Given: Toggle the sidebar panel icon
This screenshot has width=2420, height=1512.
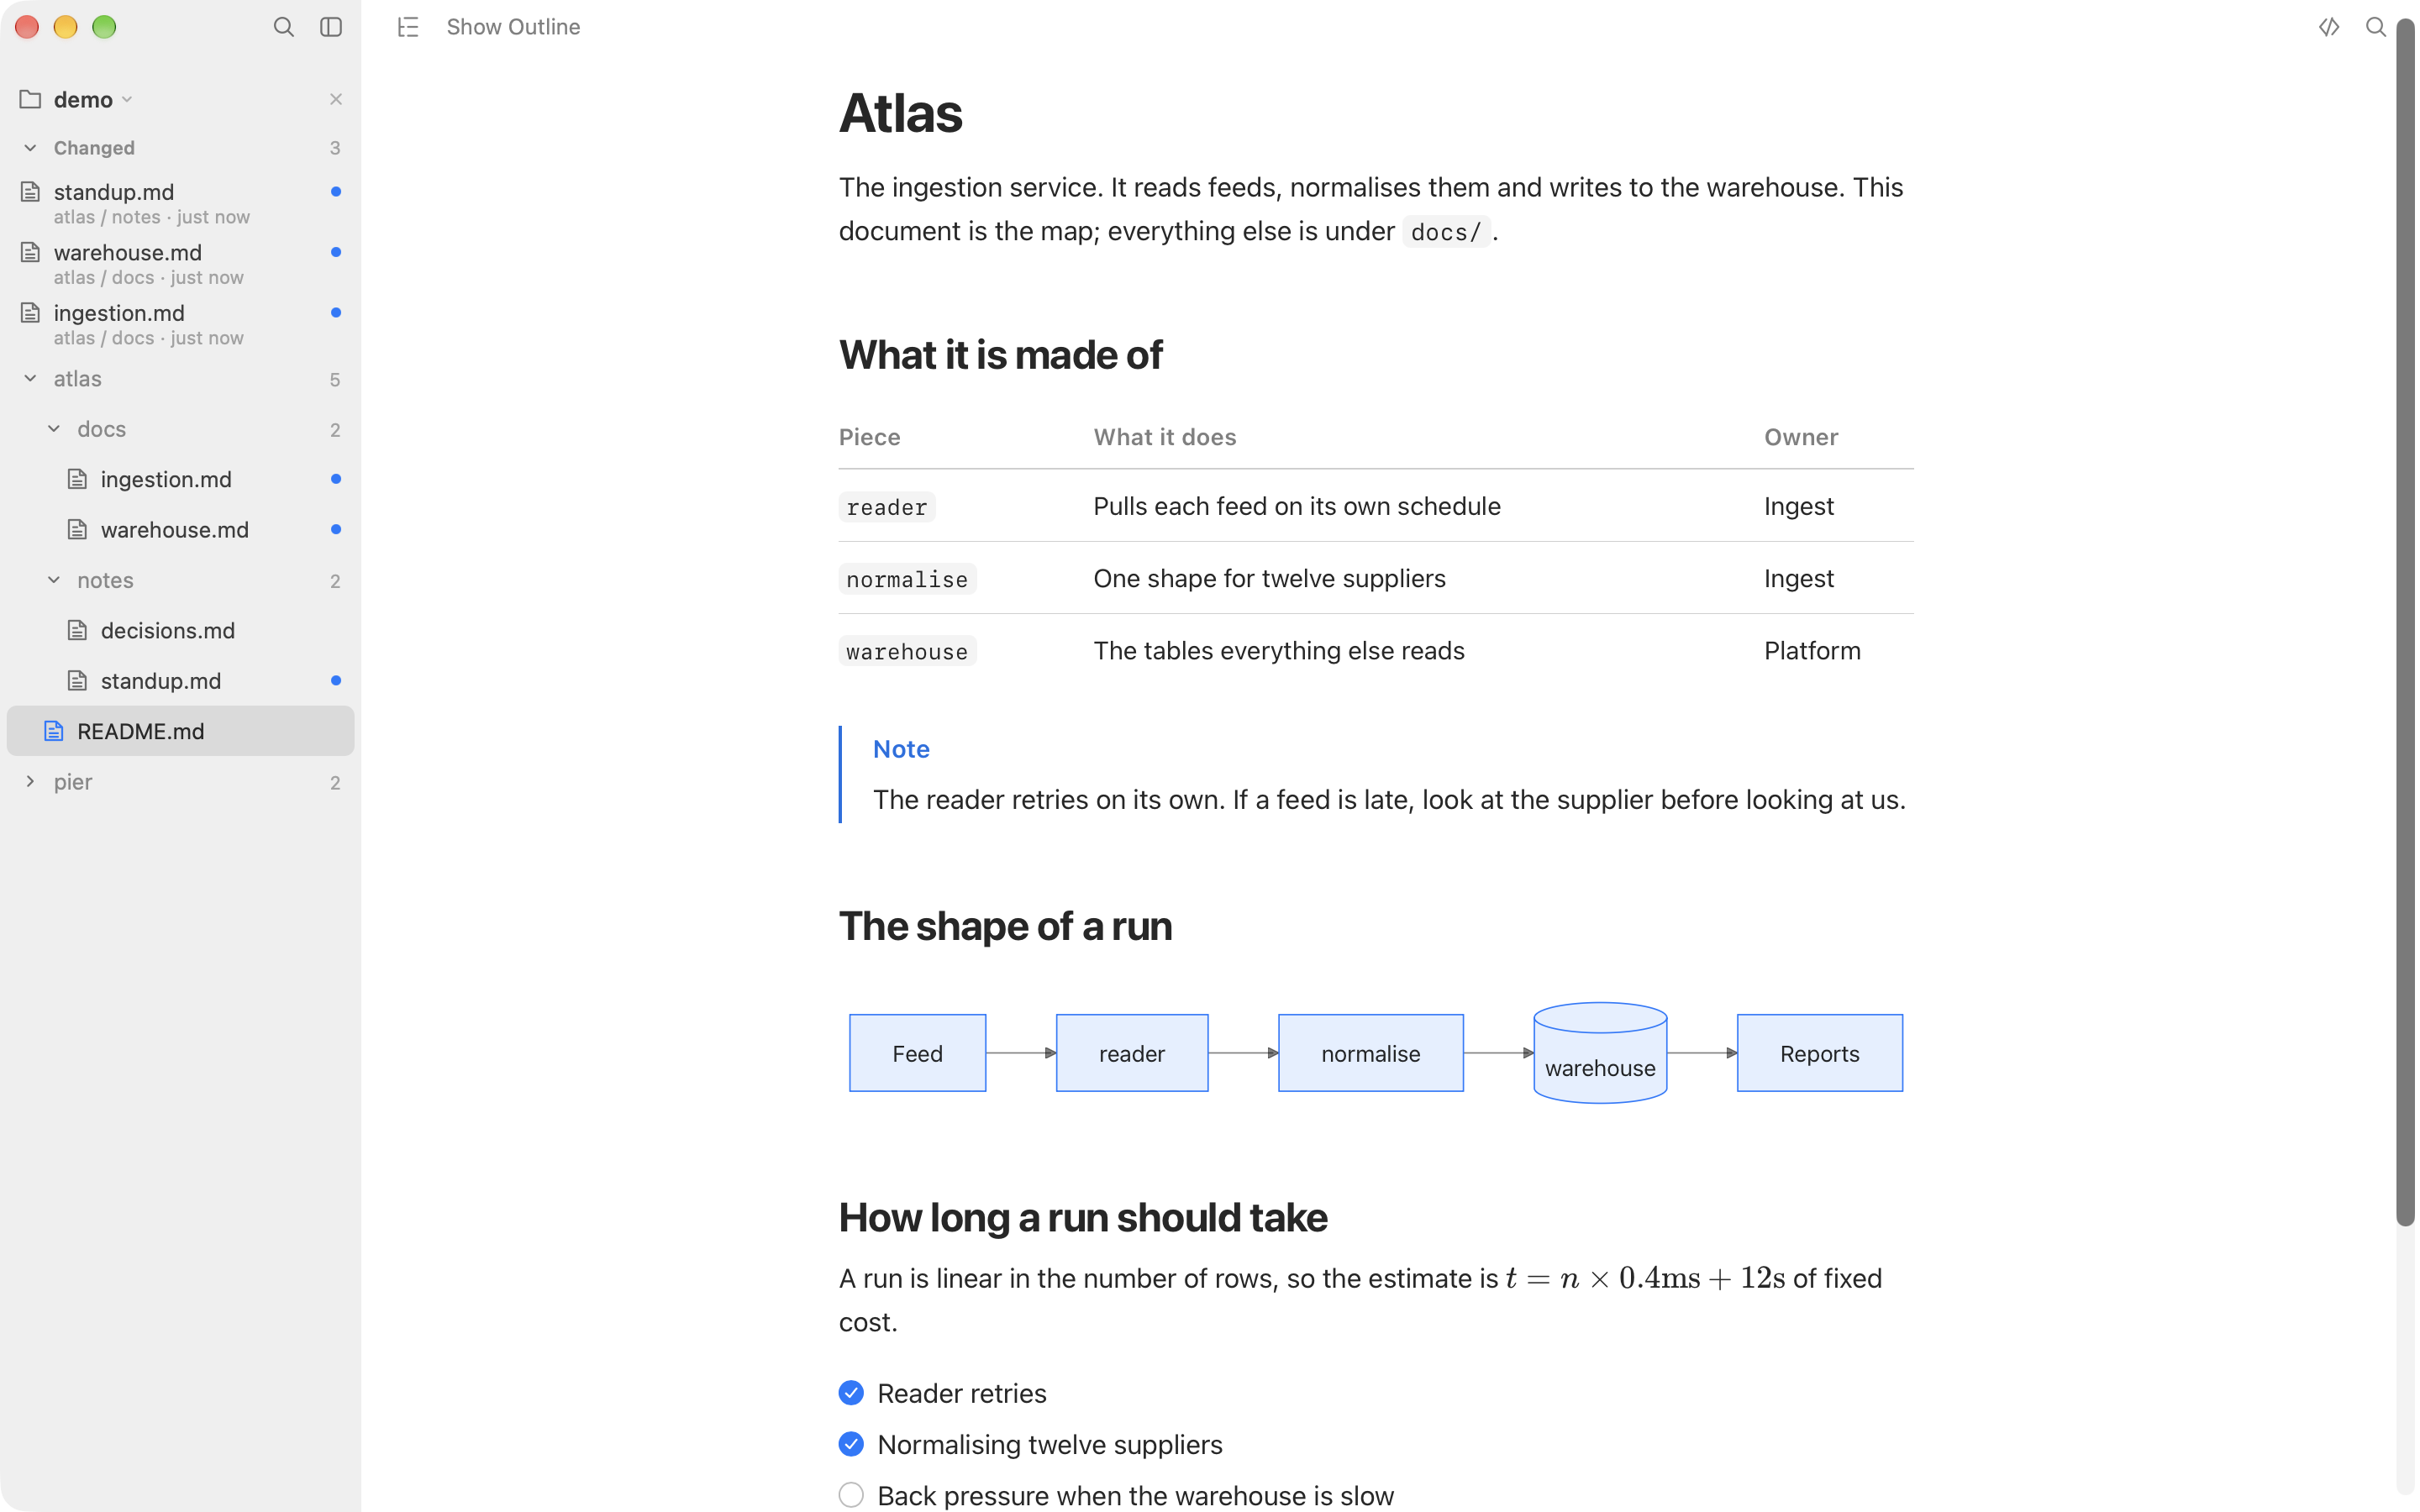Looking at the screenshot, I should pyautogui.click(x=331, y=27).
